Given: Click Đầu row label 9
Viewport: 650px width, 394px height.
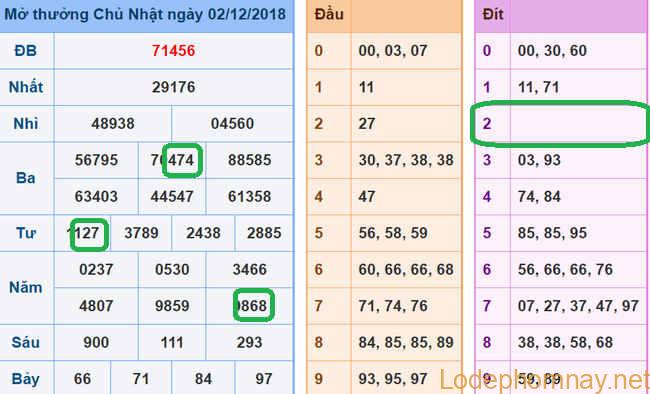Looking at the screenshot, I should pyautogui.click(x=318, y=379).
